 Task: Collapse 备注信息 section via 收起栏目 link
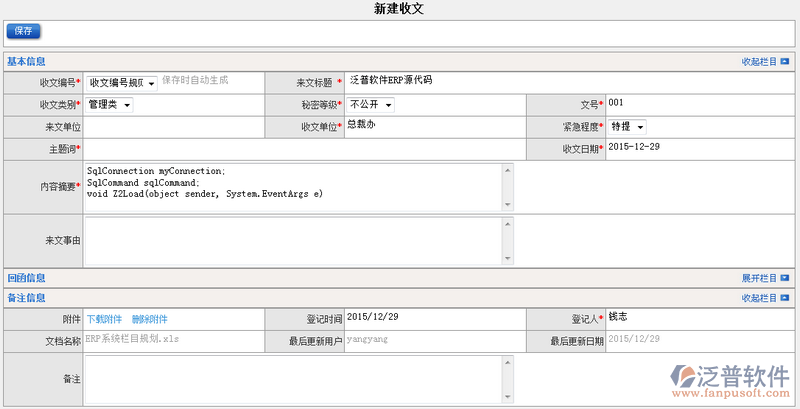[x=759, y=298]
